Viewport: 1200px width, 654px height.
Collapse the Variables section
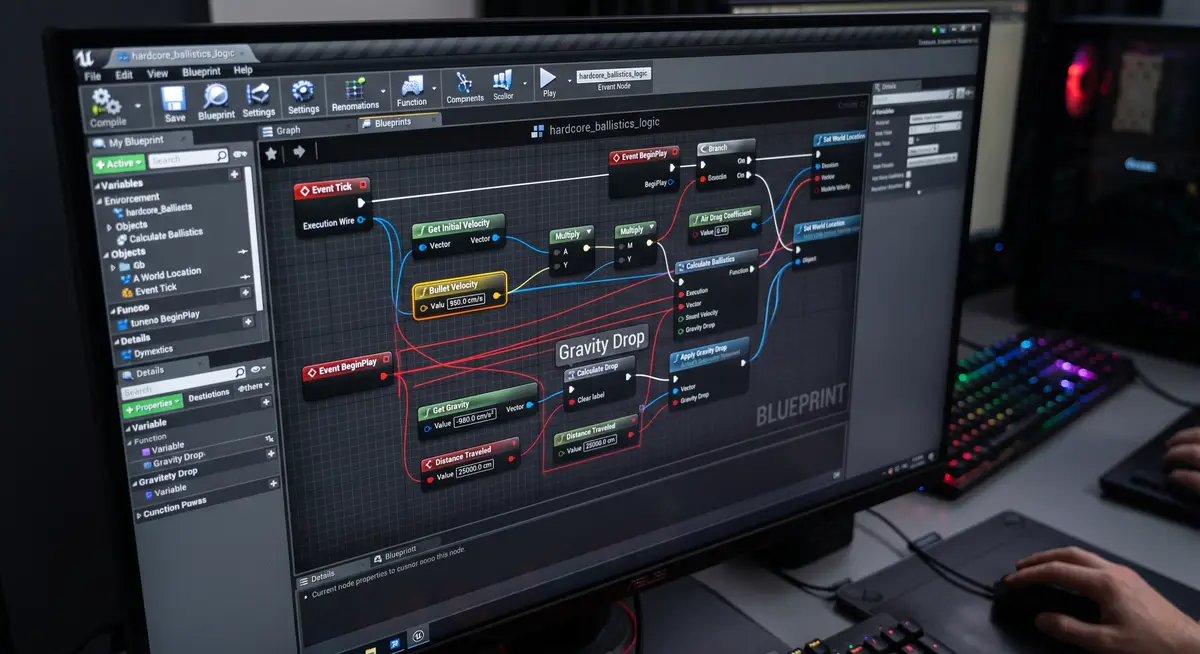coord(97,186)
